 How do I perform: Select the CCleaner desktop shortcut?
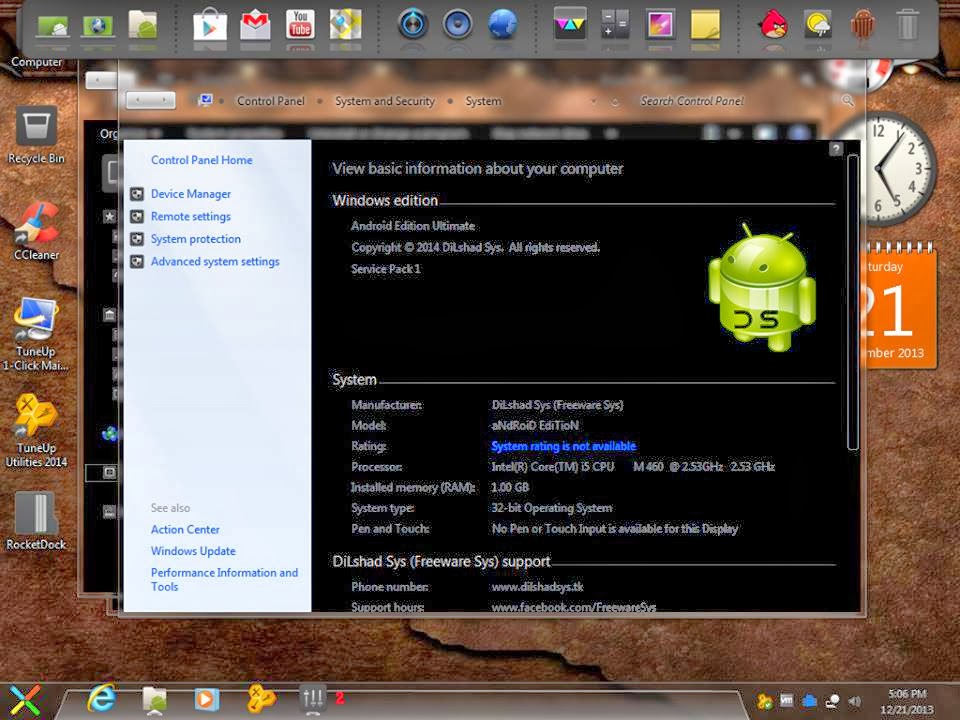click(x=36, y=231)
